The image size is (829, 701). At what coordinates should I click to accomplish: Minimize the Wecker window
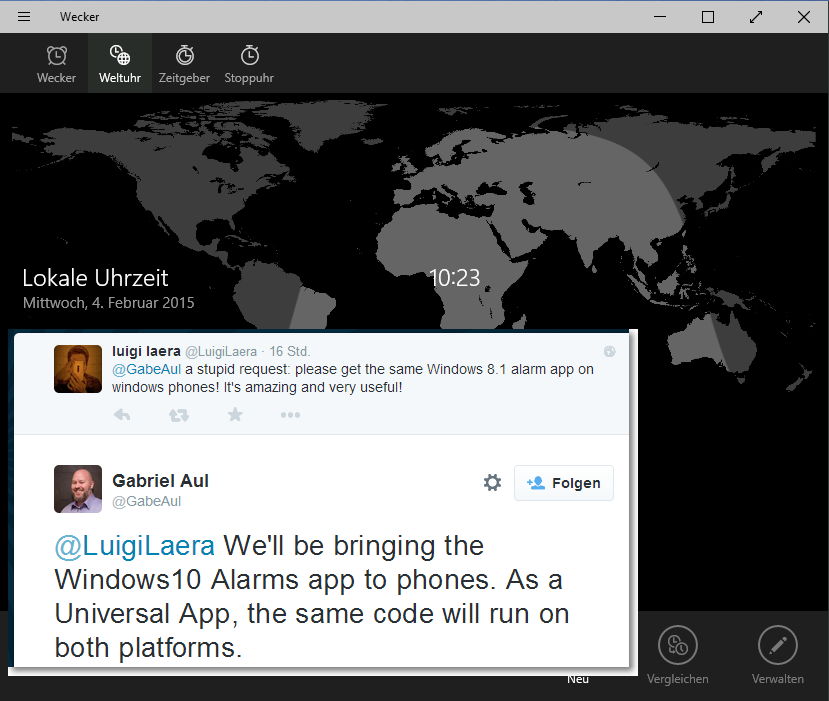click(660, 17)
